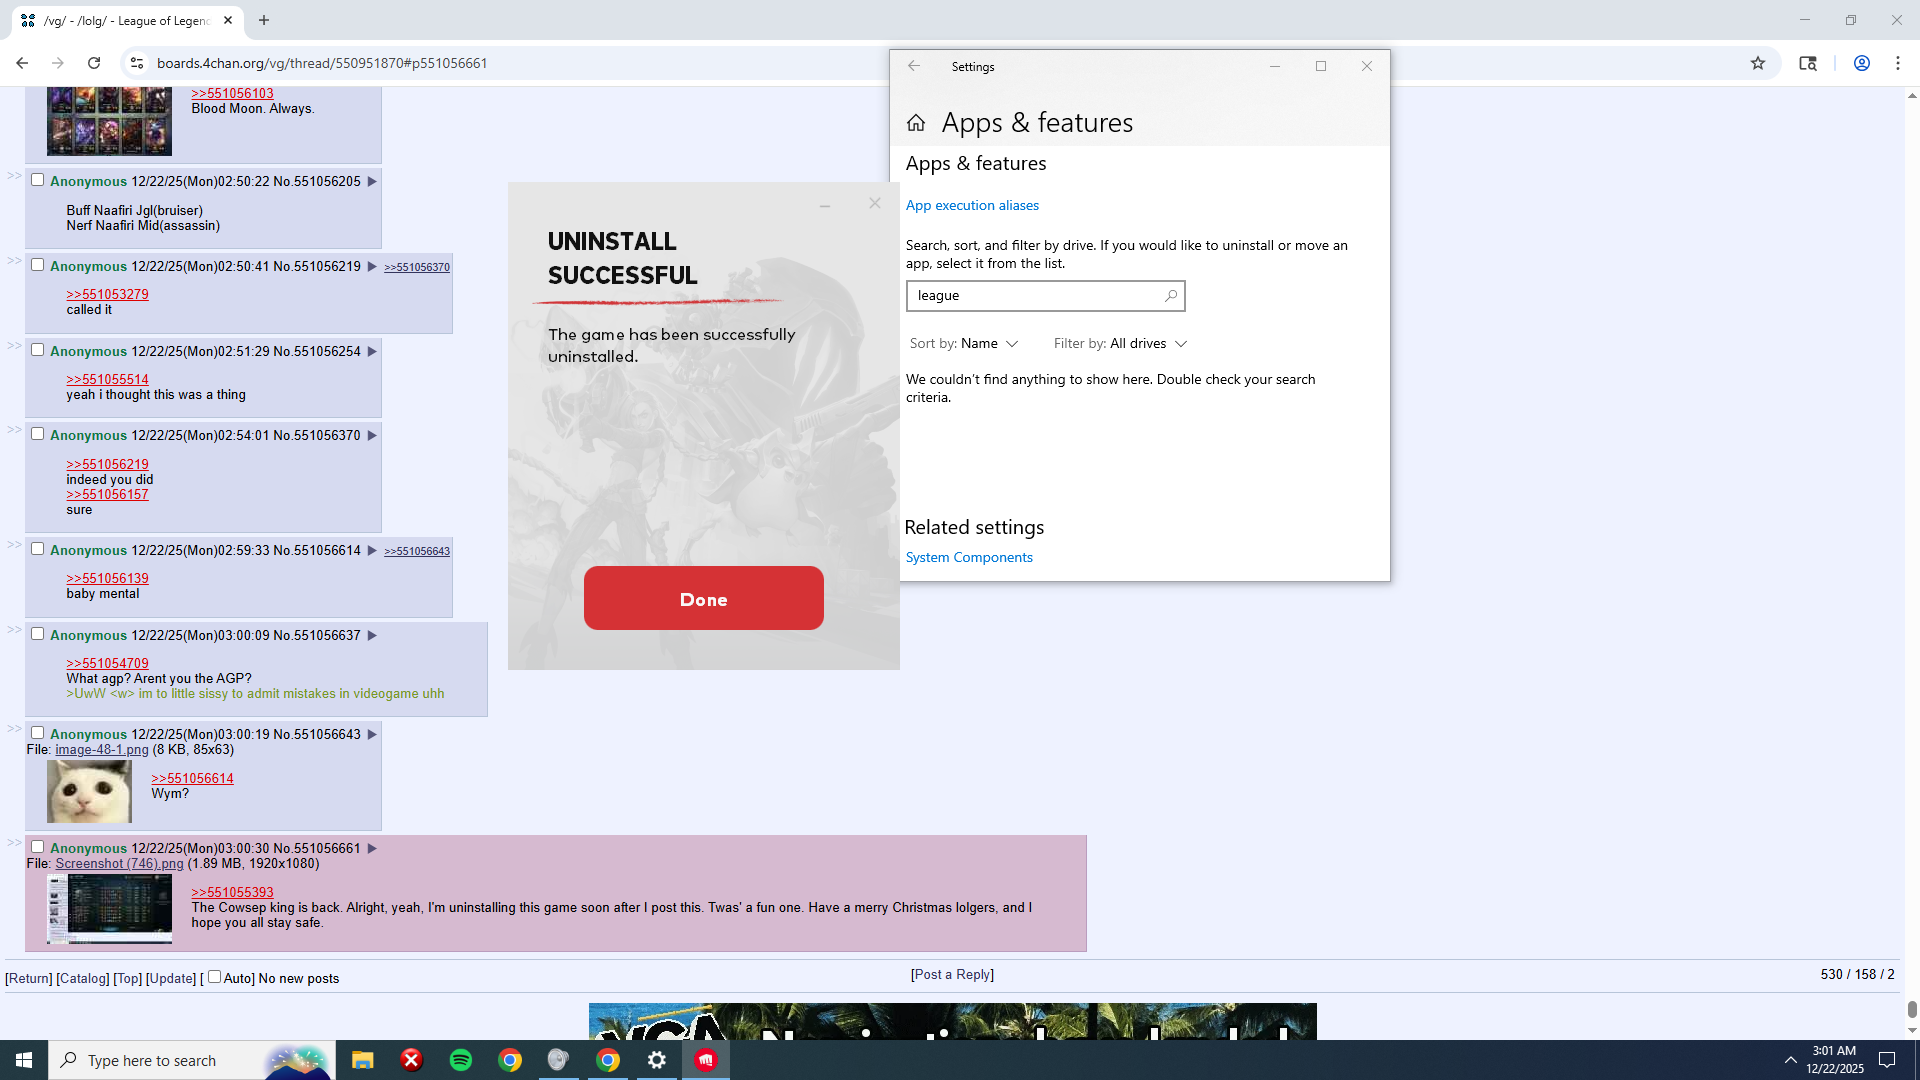1920x1080 pixels.
Task: Click the search magnifier in apps search box
Action: point(1171,296)
